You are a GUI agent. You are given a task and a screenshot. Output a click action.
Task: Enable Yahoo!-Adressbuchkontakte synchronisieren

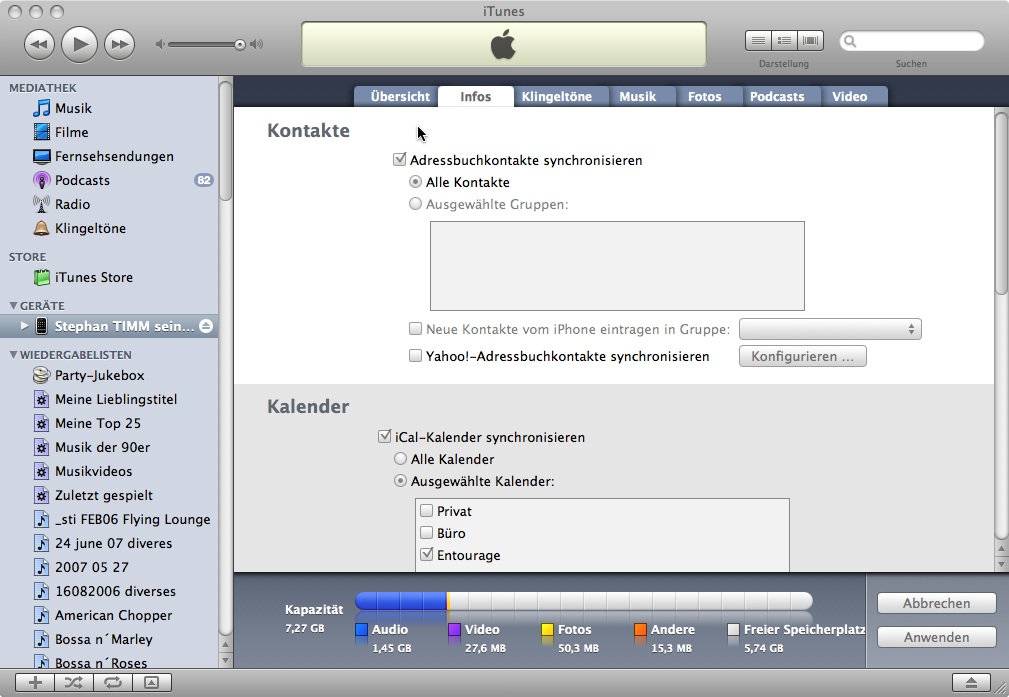[x=416, y=356]
